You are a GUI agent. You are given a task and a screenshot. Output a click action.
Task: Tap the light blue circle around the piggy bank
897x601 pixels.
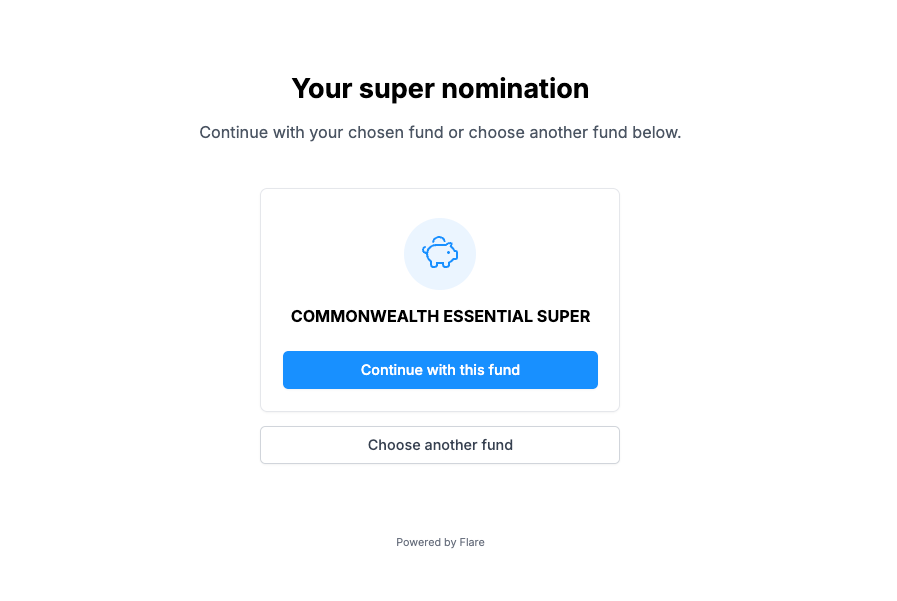pyautogui.click(x=440, y=254)
